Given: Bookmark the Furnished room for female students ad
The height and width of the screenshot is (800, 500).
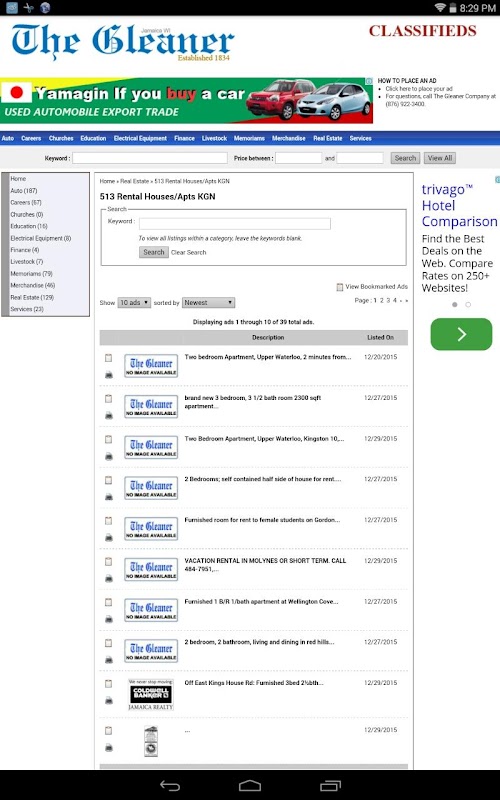Looking at the screenshot, I should point(109,521).
